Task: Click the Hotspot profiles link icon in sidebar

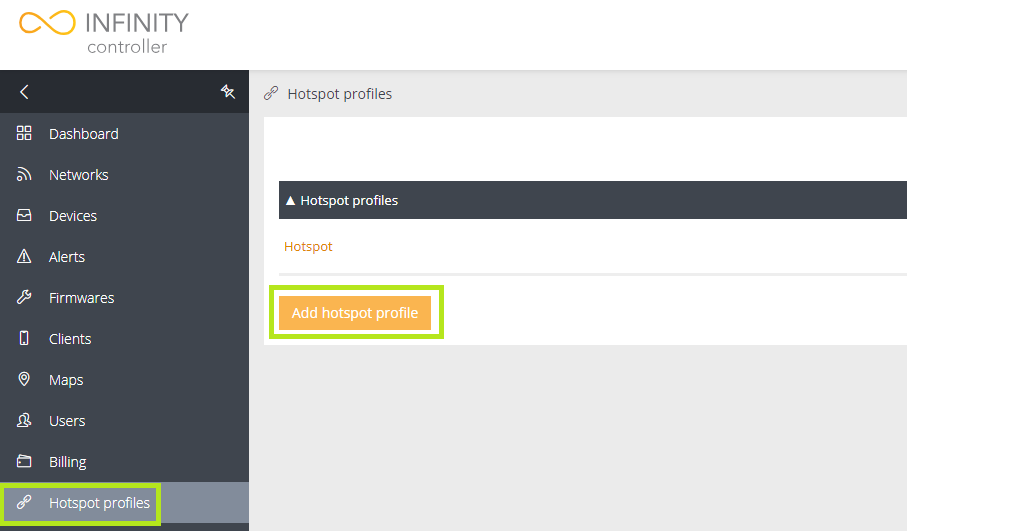Action: click(x=25, y=503)
